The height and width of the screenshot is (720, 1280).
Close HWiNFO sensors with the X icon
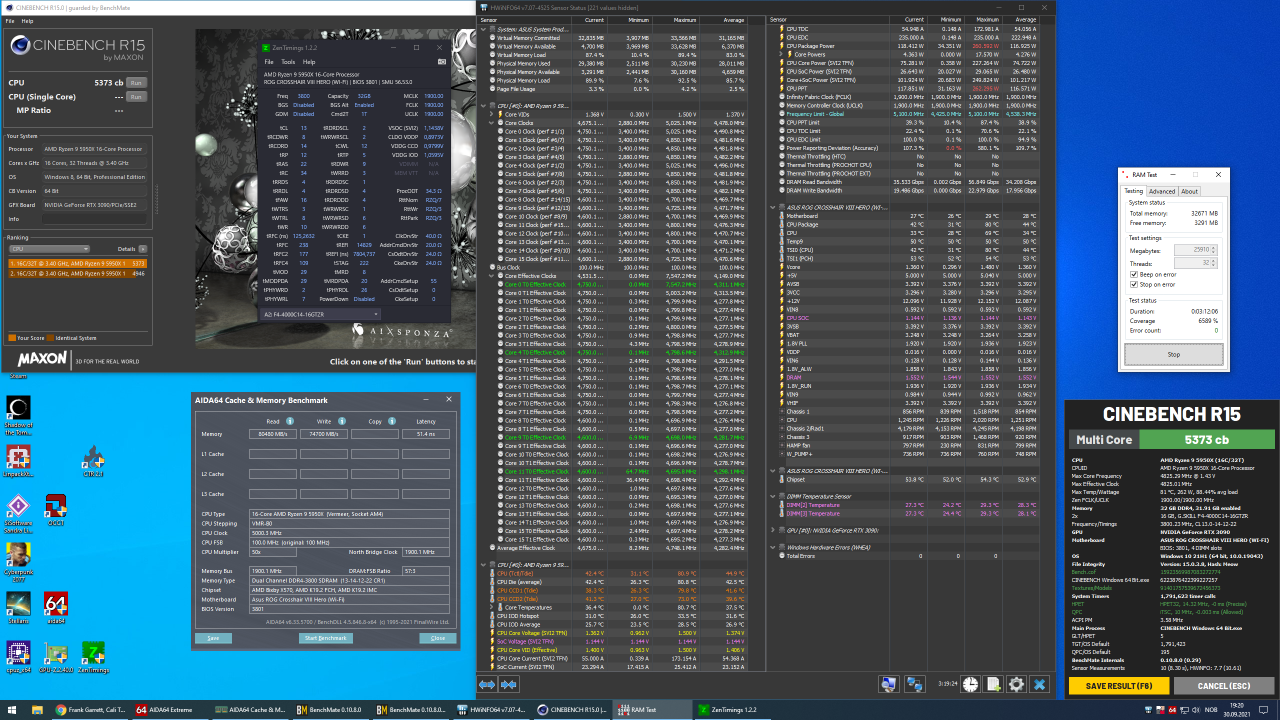point(1041,684)
